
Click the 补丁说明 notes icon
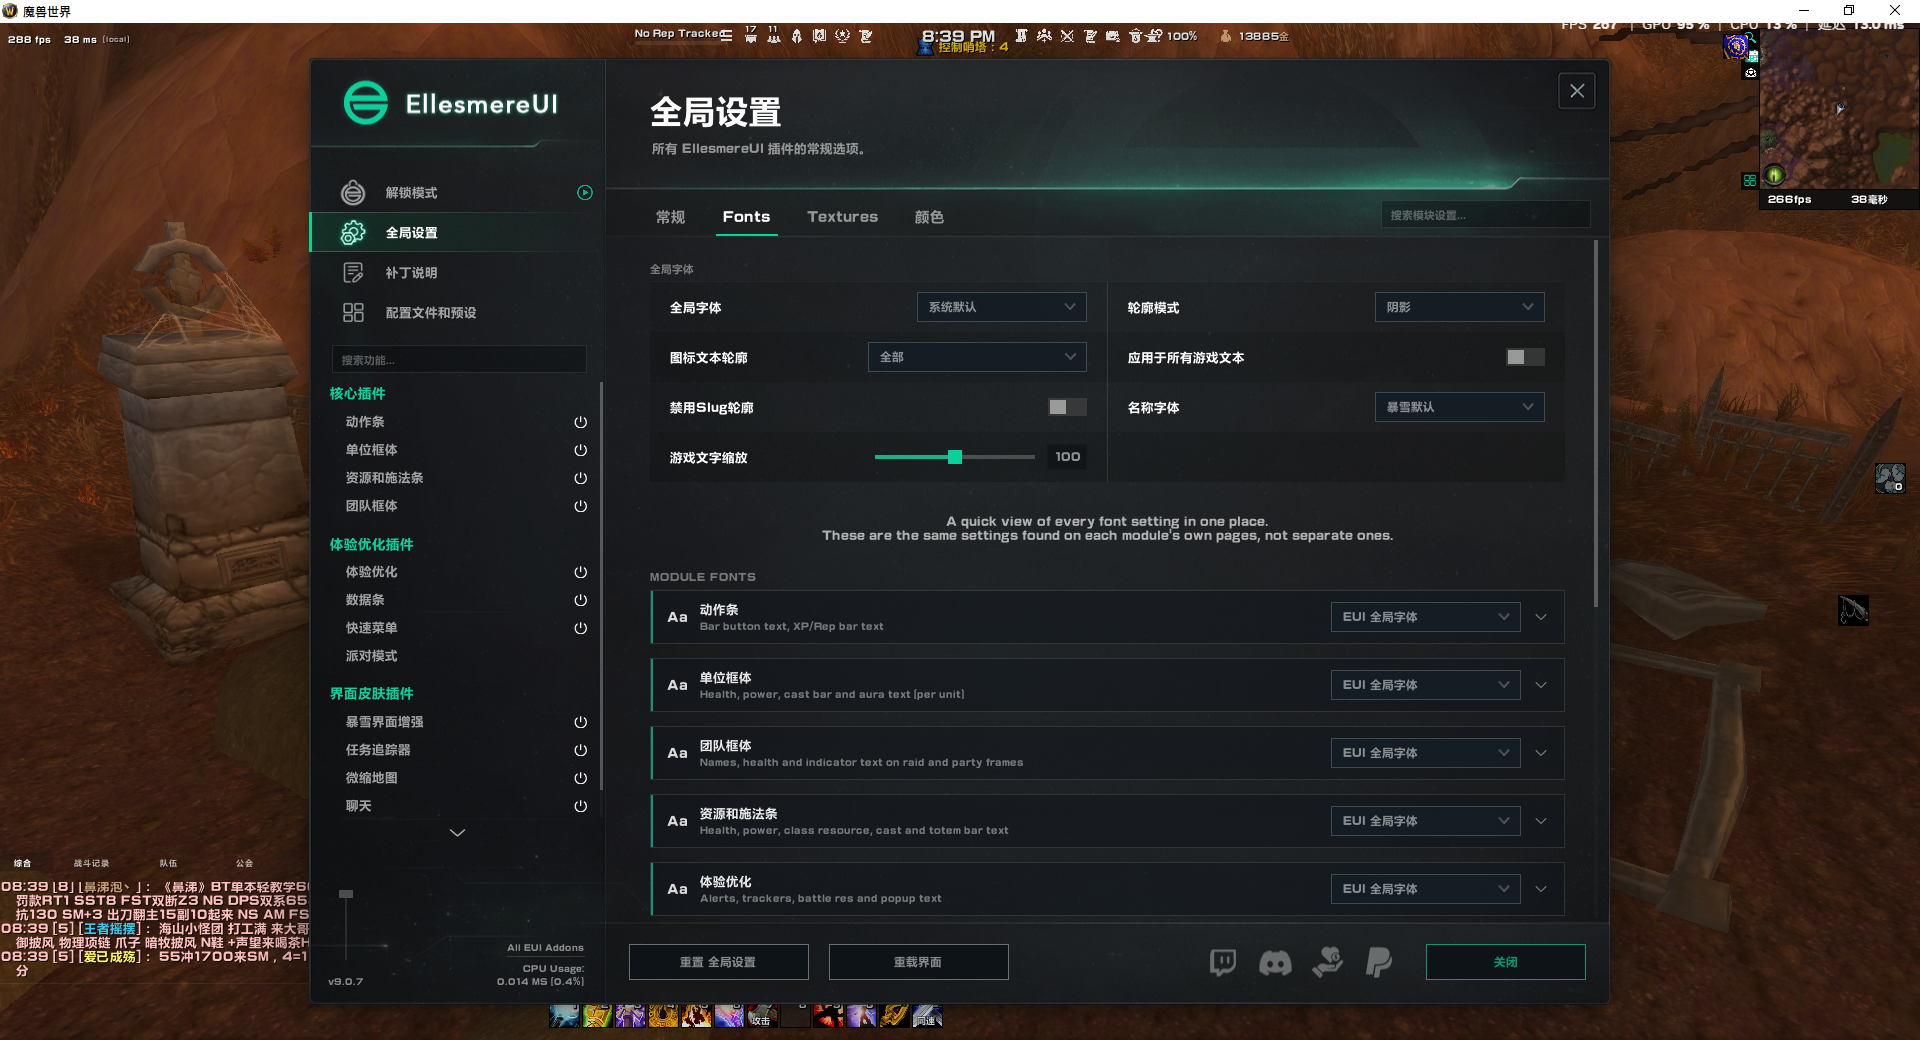(353, 272)
